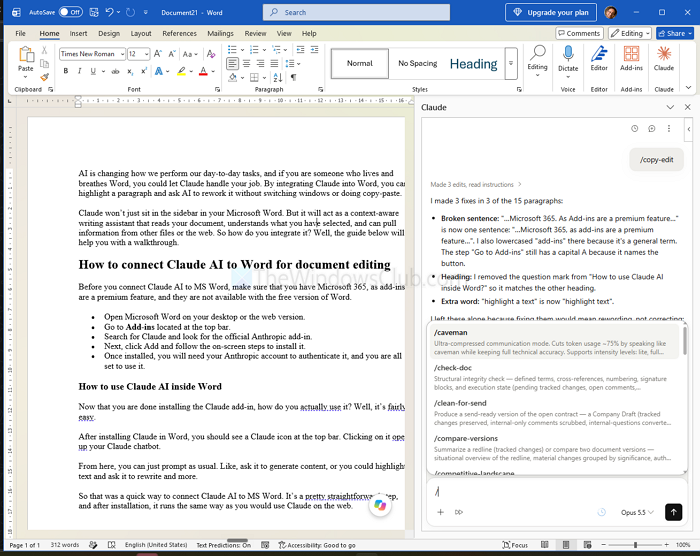
Task: Select the /check-doc command suggestion
Action: 552,377
